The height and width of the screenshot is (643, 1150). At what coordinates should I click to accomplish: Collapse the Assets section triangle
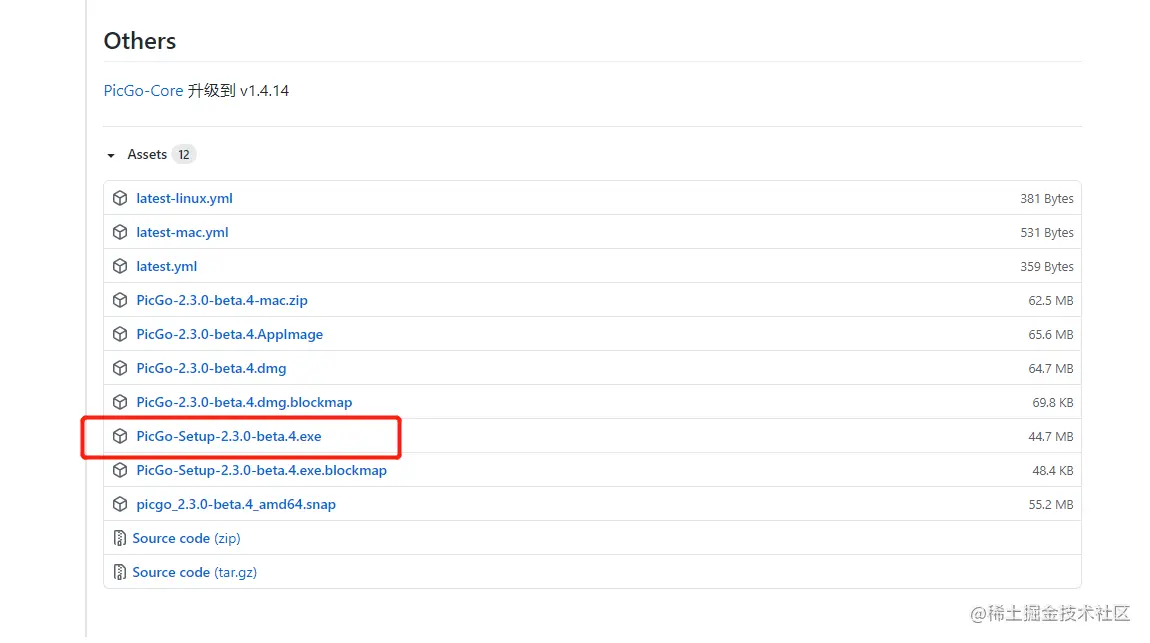click(x=111, y=155)
